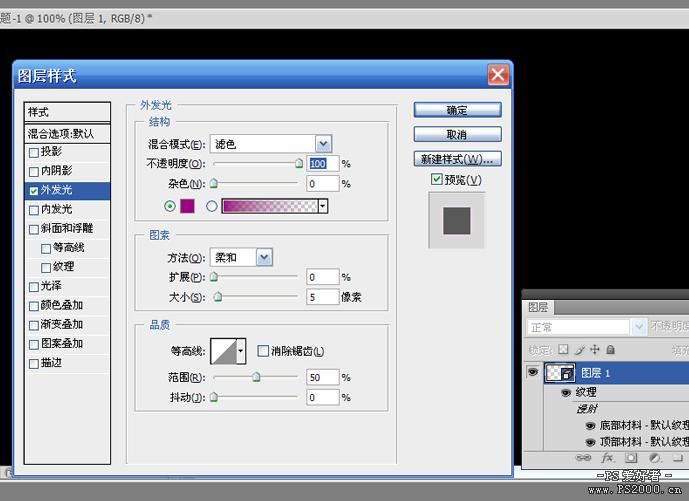
Task: Add a layer mask icon
Action: (631, 458)
